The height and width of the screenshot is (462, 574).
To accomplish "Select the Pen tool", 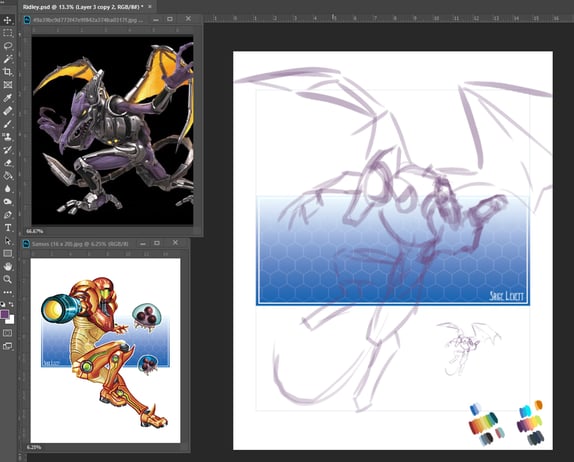I will pyautogui.click(x=7, y=215).
